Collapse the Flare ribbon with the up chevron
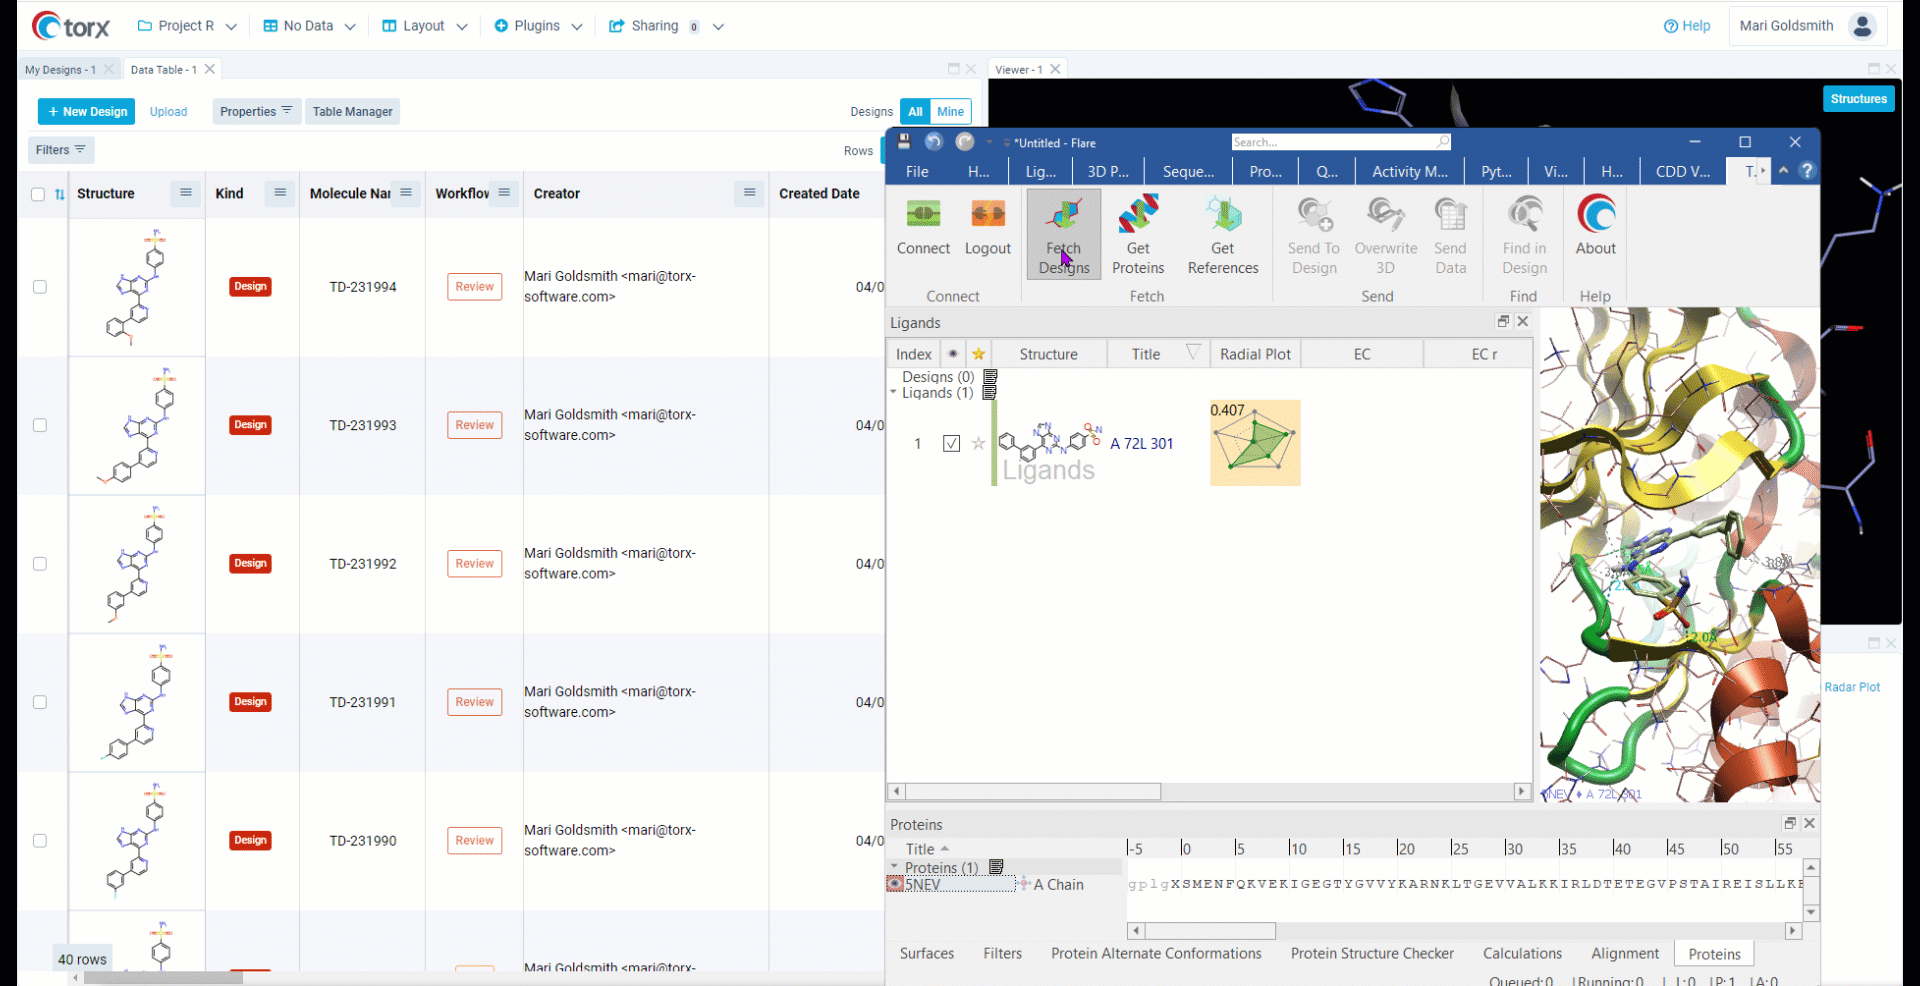This screenshot has width=1920, height=986. pos(1784,171)
